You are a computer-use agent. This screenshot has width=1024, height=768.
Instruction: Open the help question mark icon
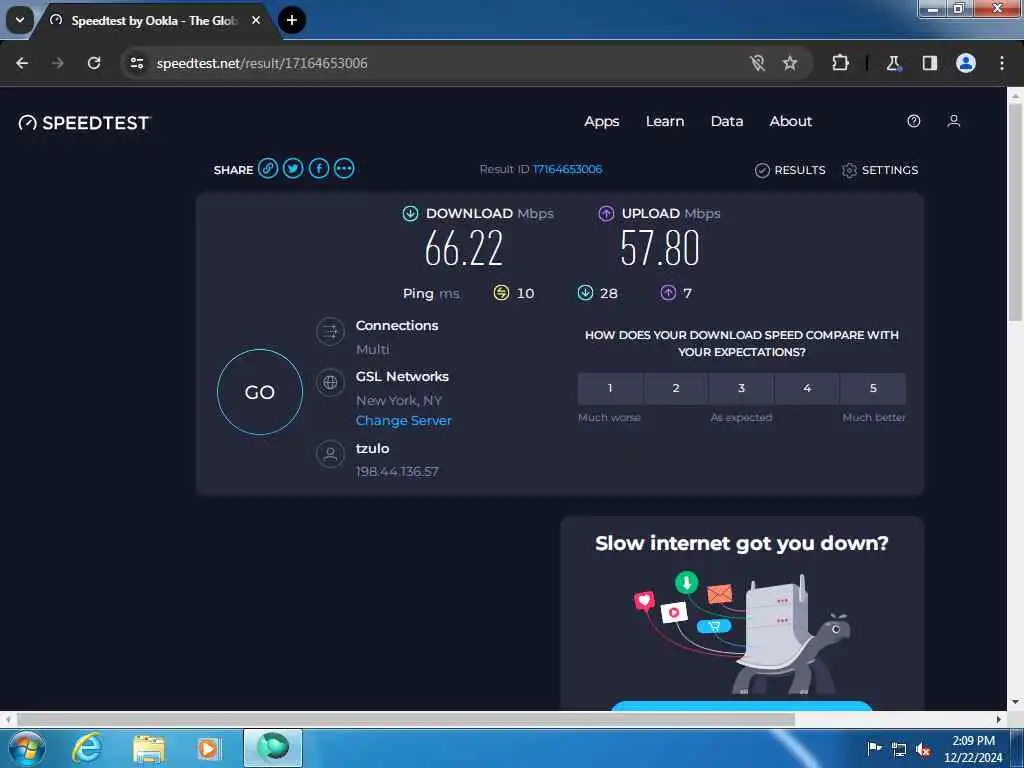[914, 121]
